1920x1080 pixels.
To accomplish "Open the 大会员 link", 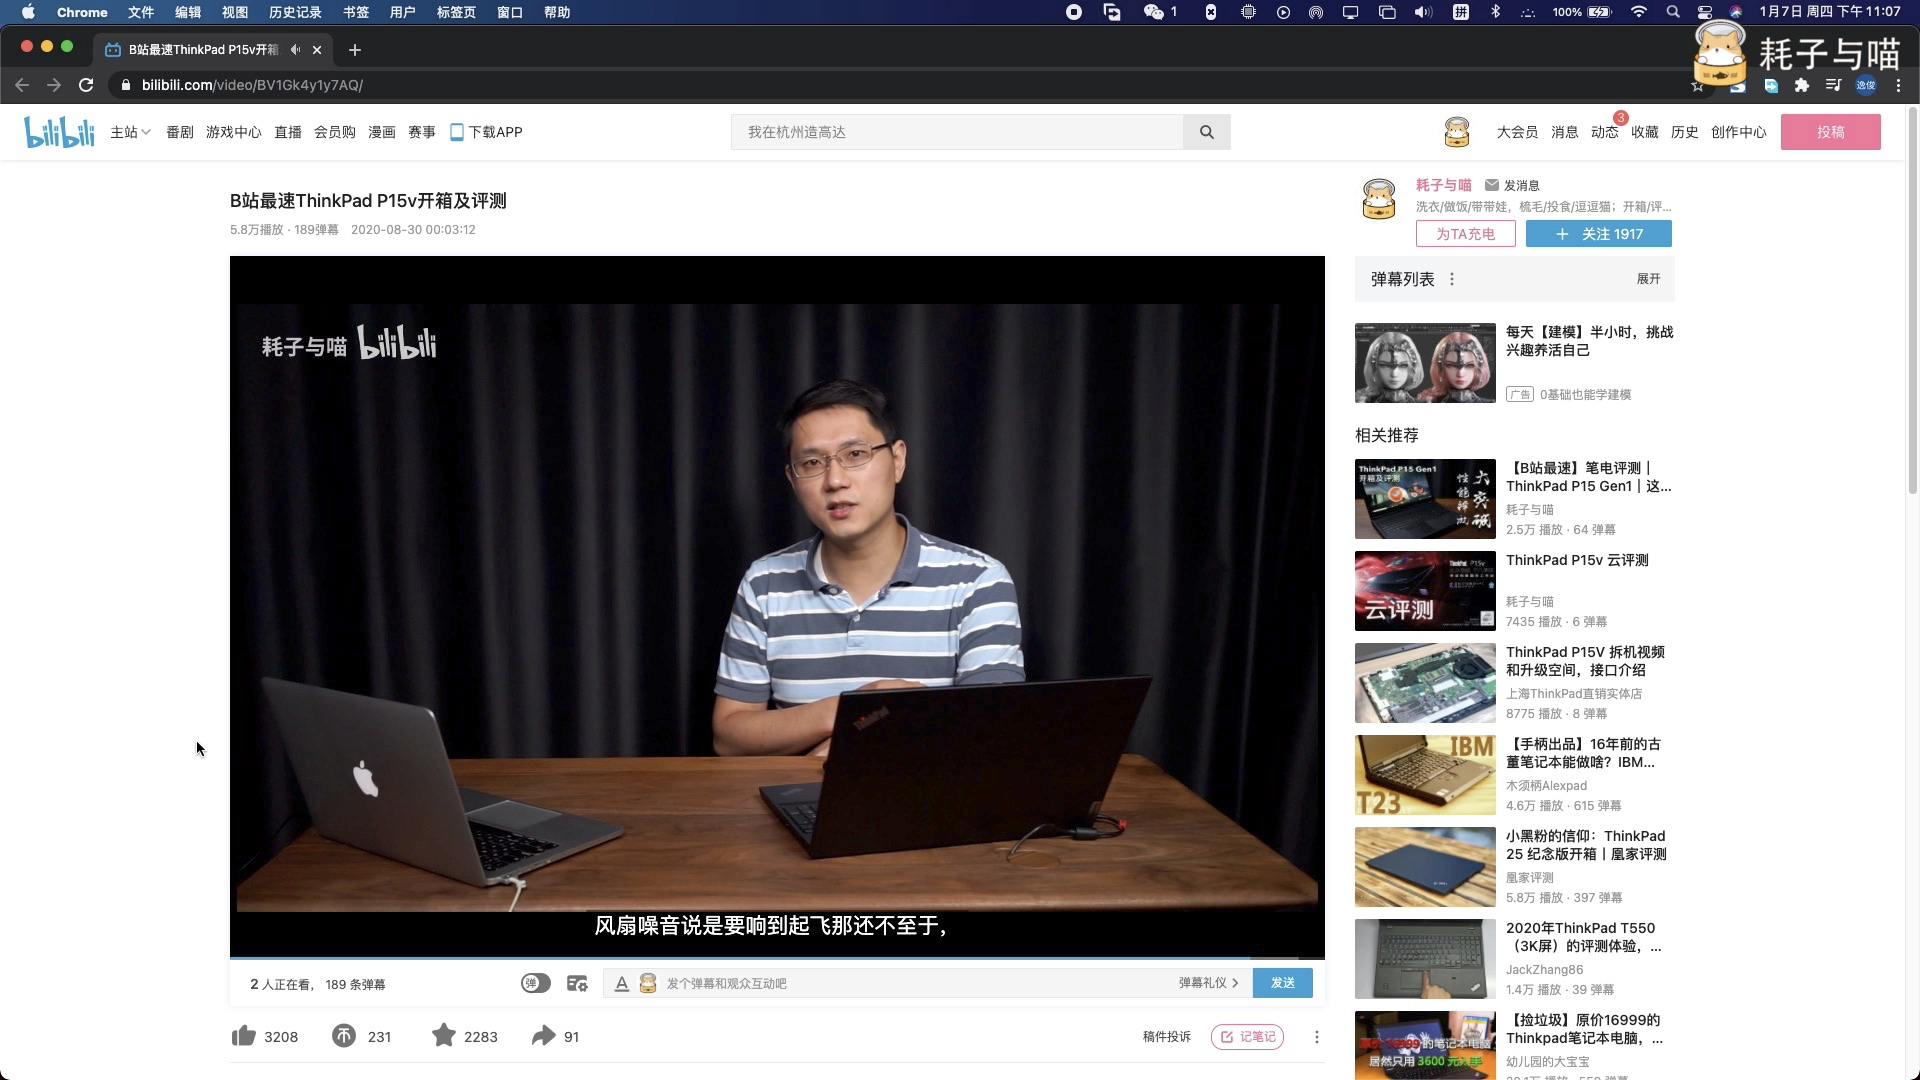I will pos(1517,132).
